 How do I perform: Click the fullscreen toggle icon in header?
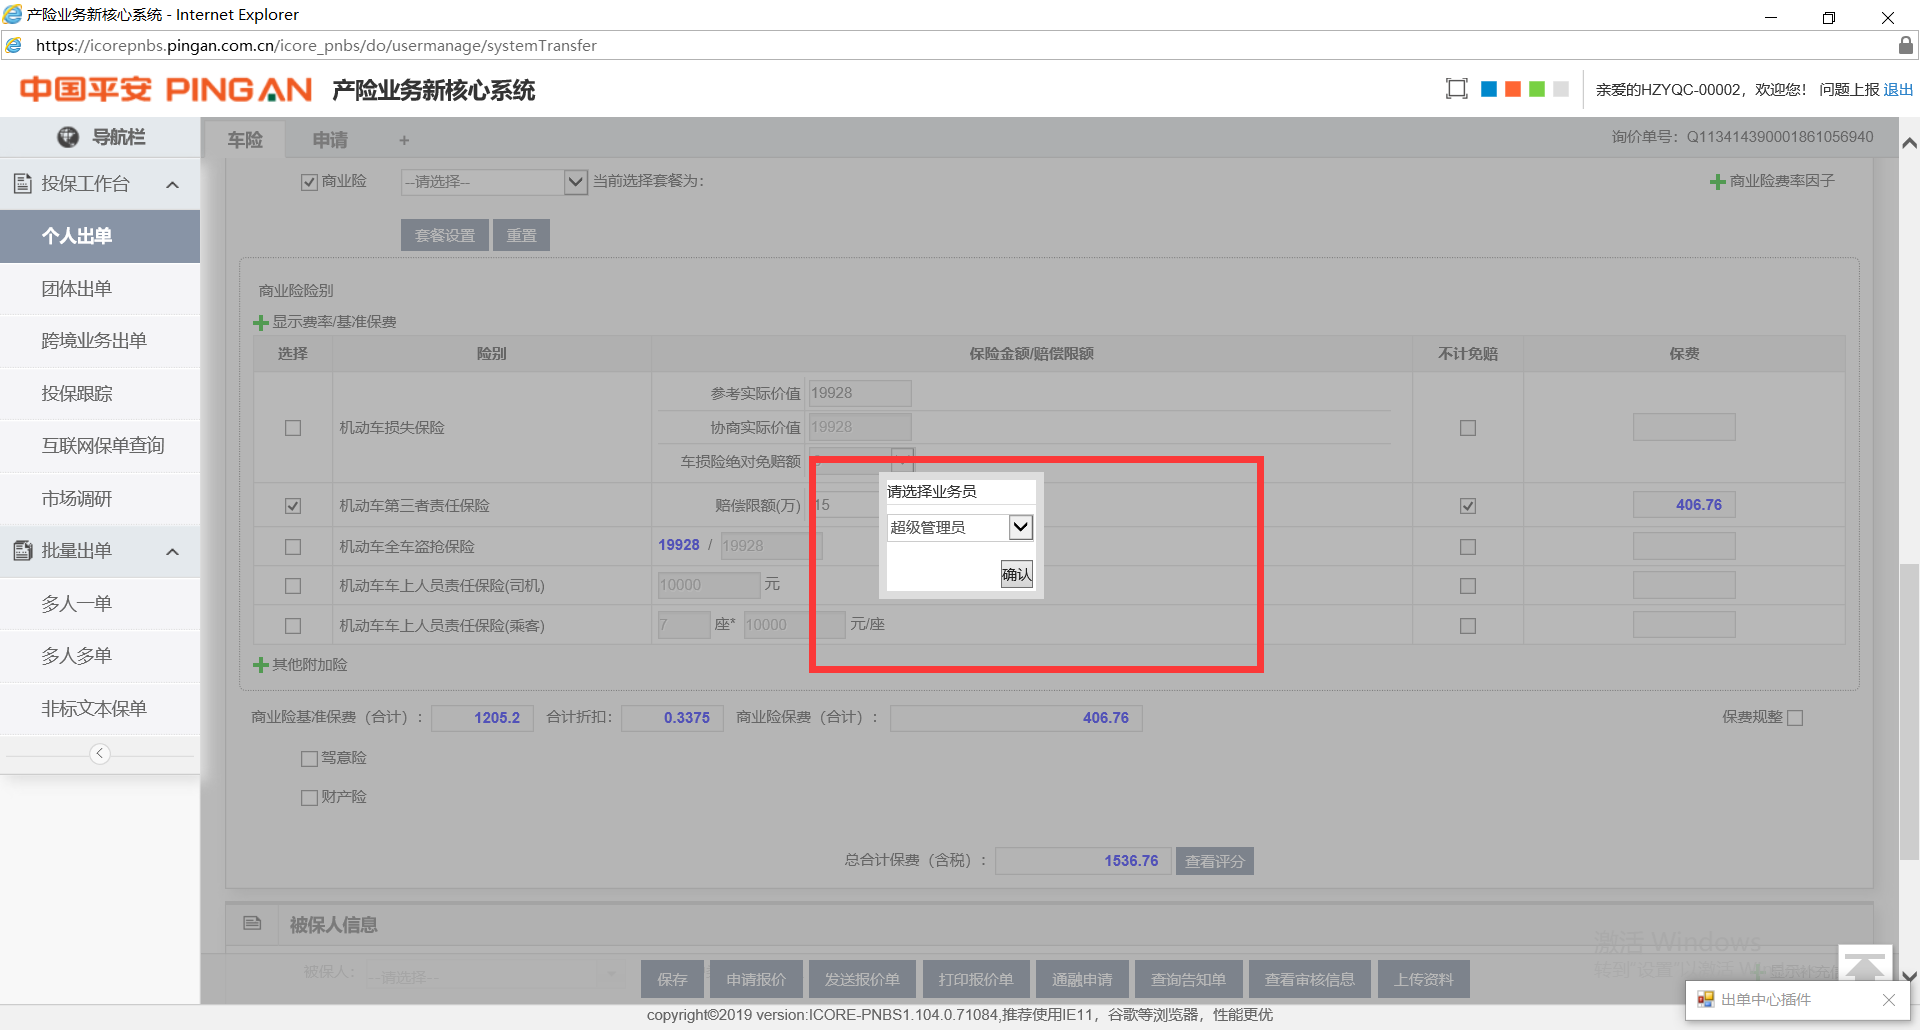pyautogui.click(x=1456, y=89)
